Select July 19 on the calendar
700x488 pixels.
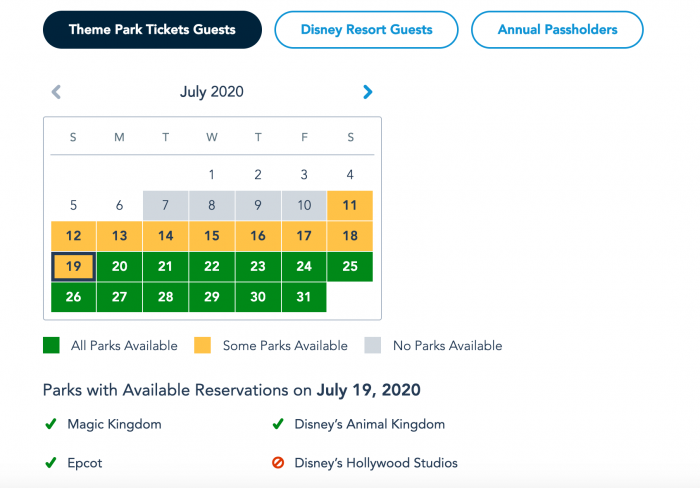[x=73, y=267]
